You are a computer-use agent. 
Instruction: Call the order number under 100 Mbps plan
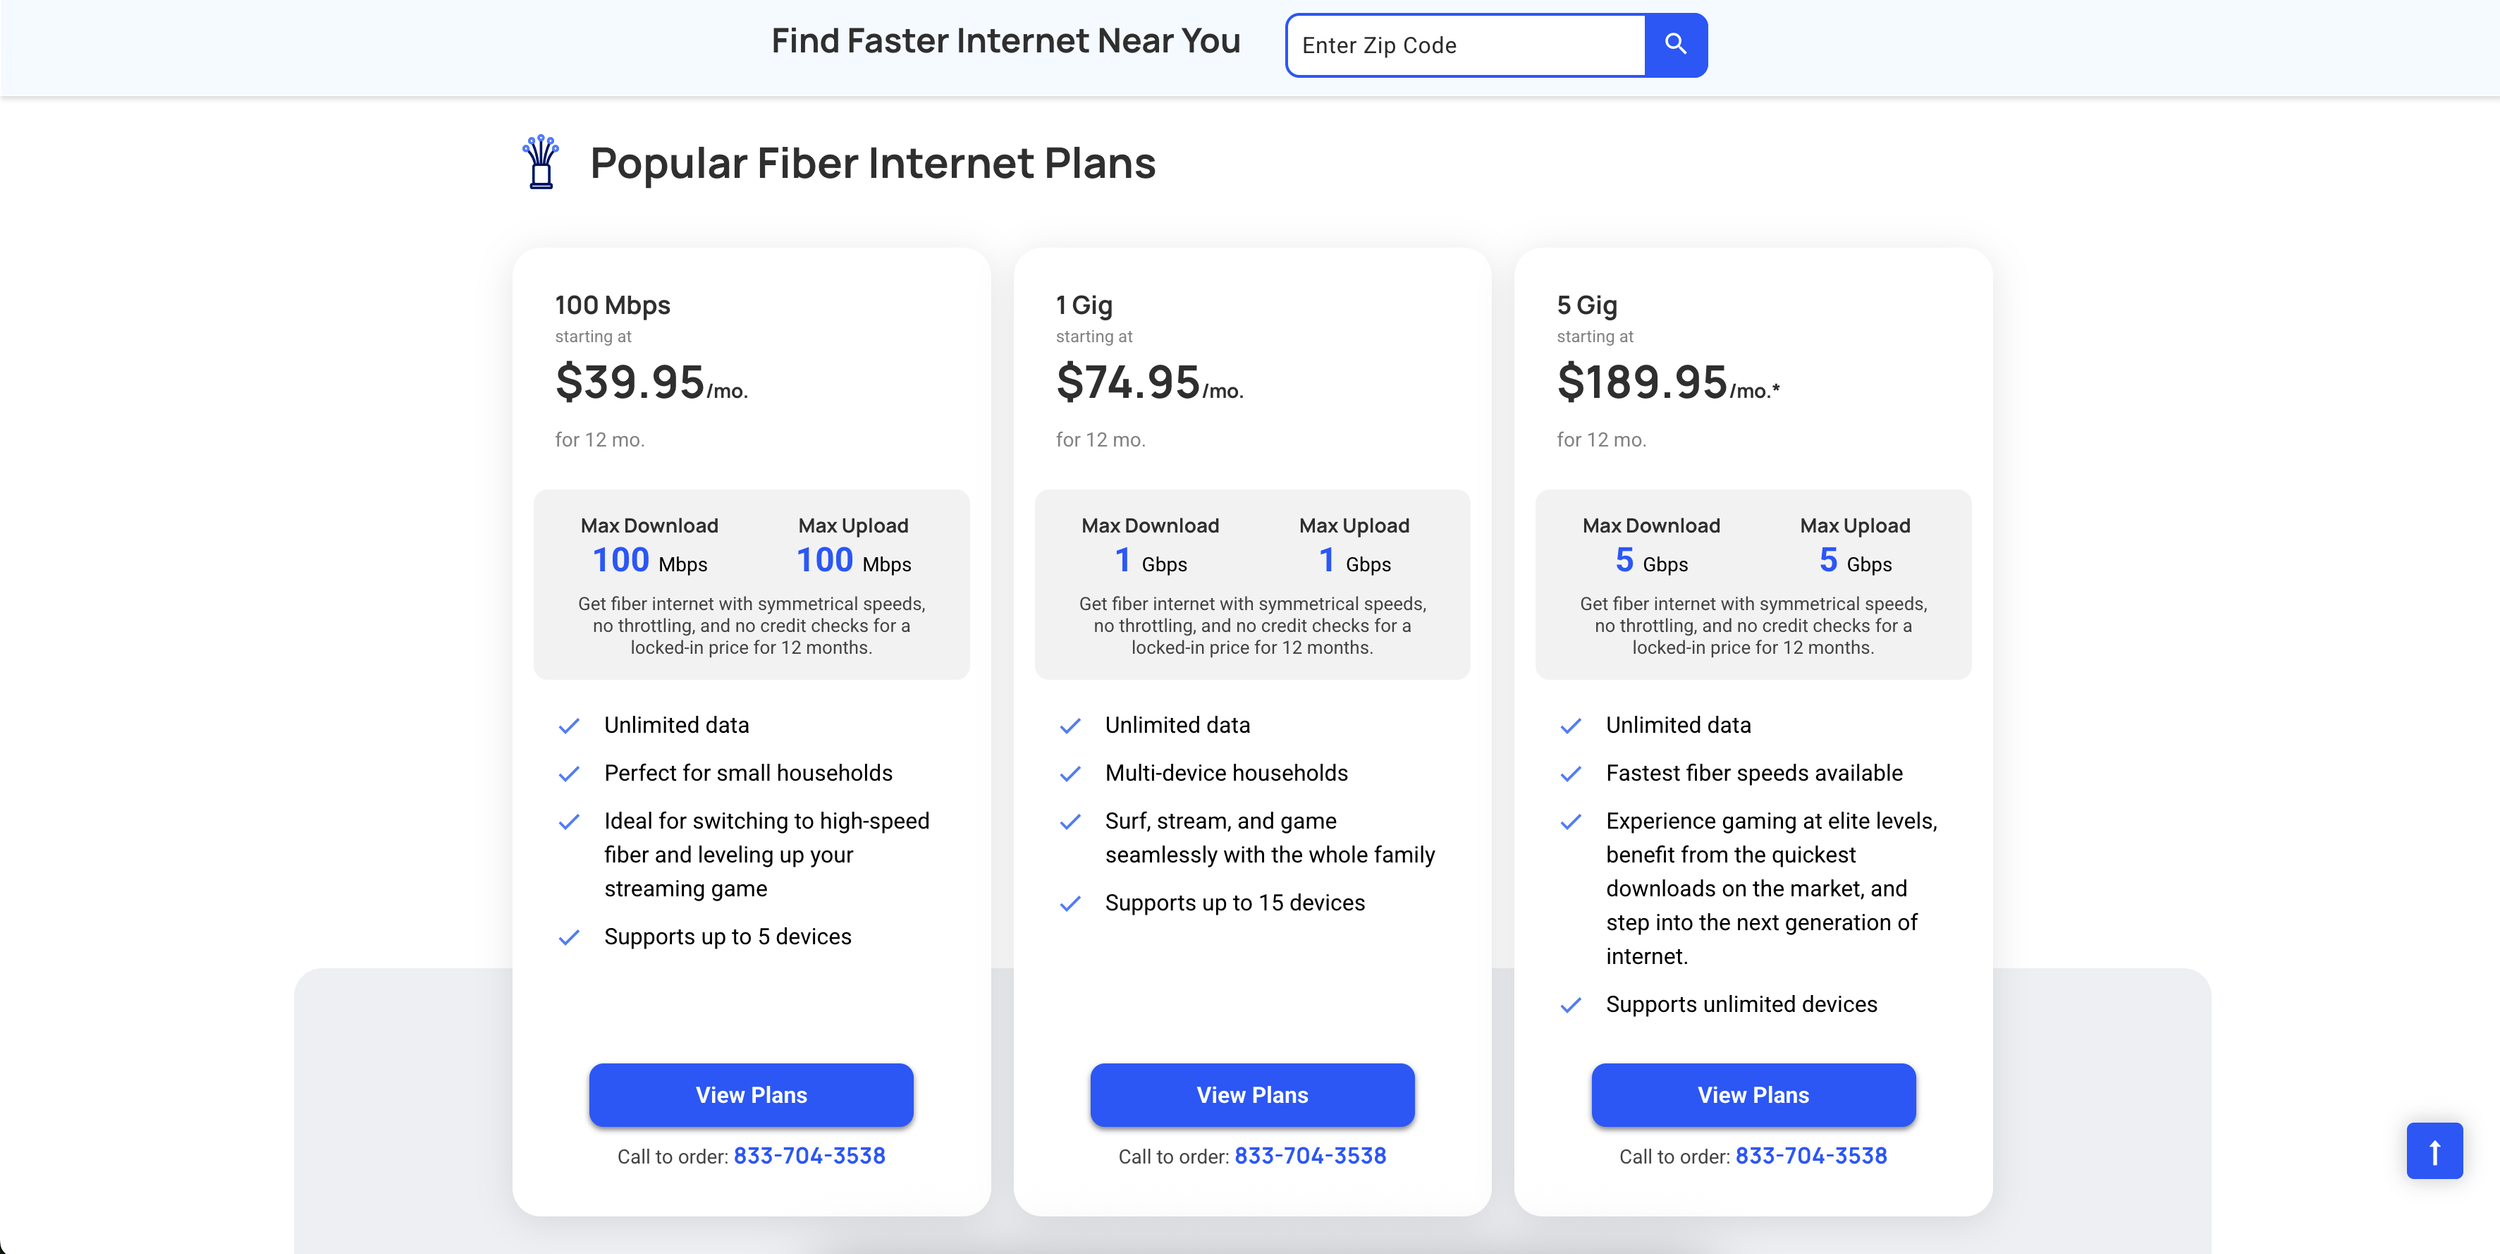(x=809, y=1156)
